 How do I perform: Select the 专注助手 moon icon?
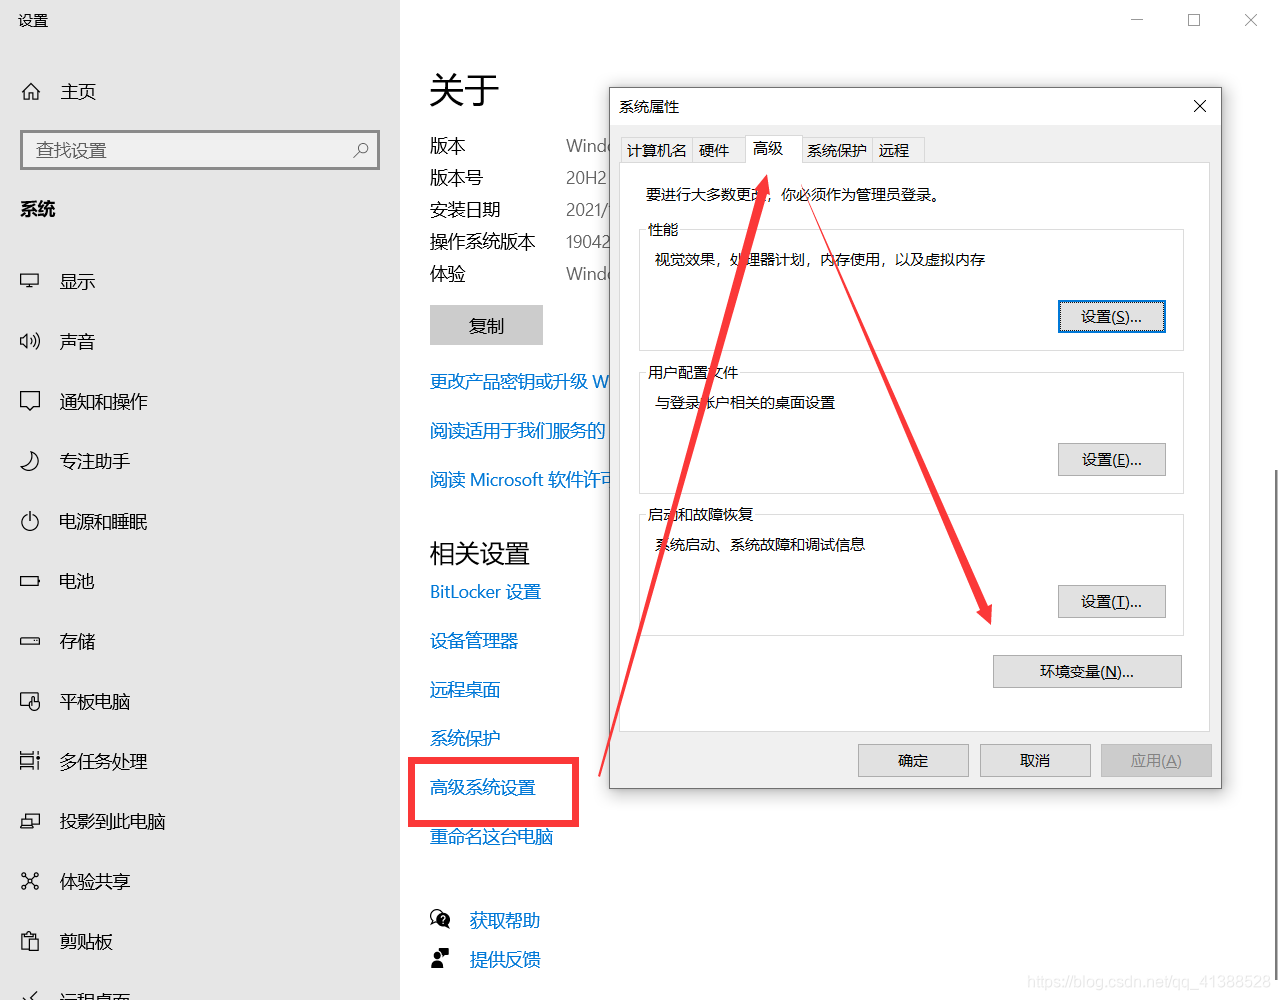click(x=30, y=462)
